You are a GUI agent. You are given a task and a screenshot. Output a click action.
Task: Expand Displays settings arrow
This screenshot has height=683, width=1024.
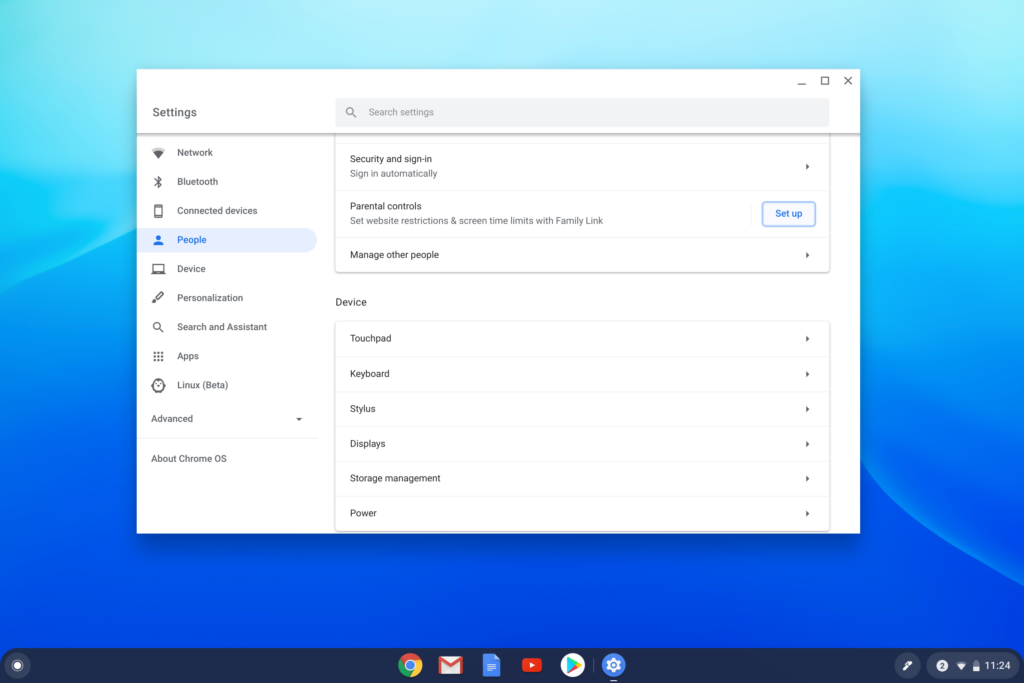(807, 444)
